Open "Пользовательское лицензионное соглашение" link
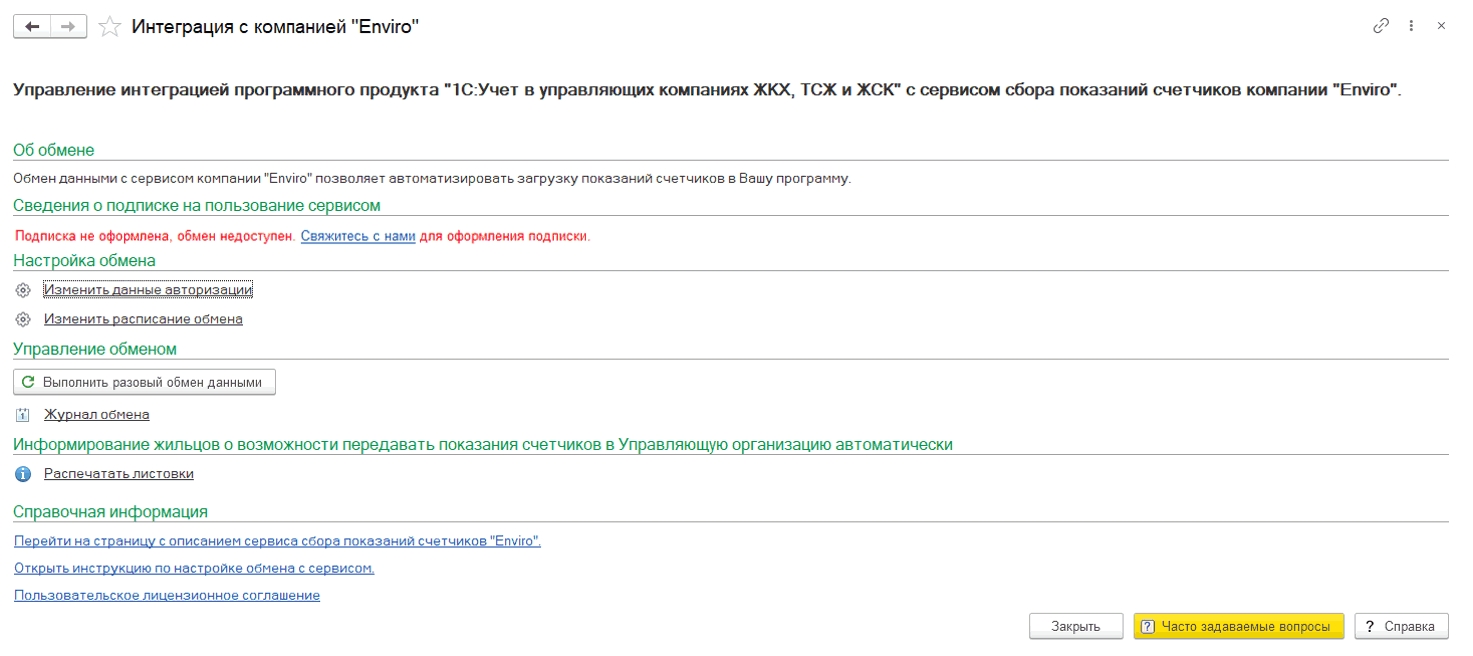 [x=167, y=595]
